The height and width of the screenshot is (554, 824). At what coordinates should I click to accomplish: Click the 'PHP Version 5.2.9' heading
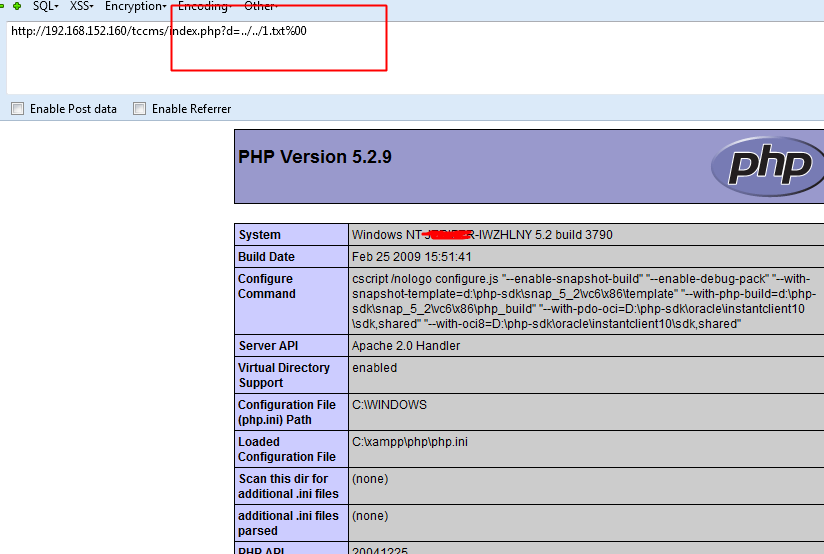click(x=315, y=157)
